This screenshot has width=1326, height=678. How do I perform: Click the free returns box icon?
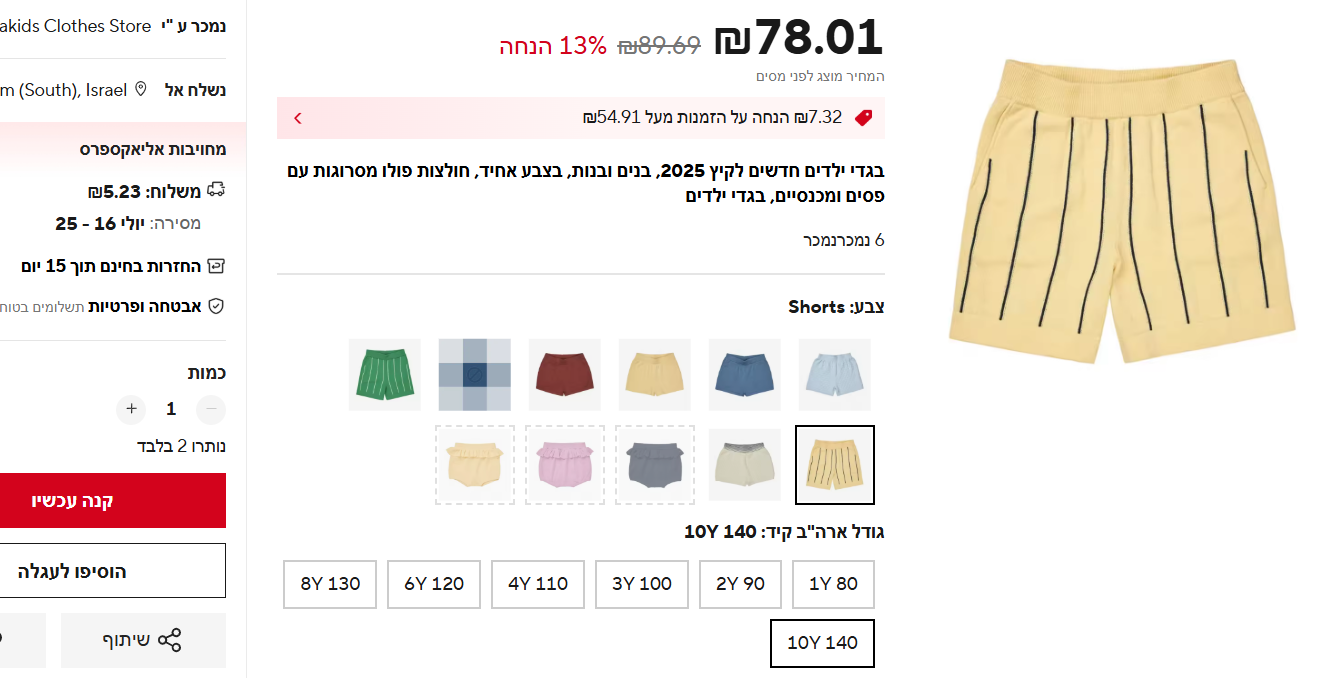point(216,266)
